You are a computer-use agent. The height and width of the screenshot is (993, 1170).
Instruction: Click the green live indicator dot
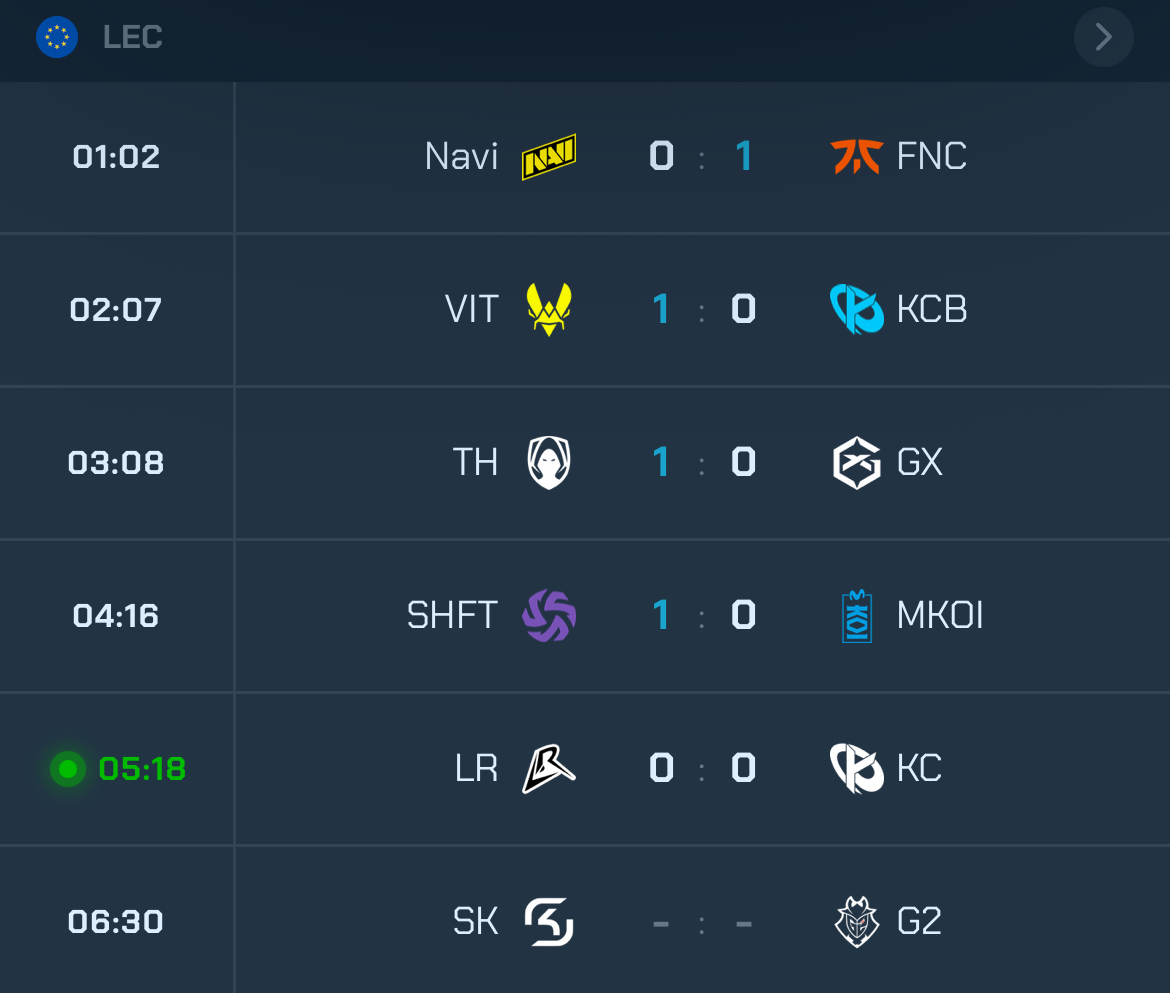68,769
